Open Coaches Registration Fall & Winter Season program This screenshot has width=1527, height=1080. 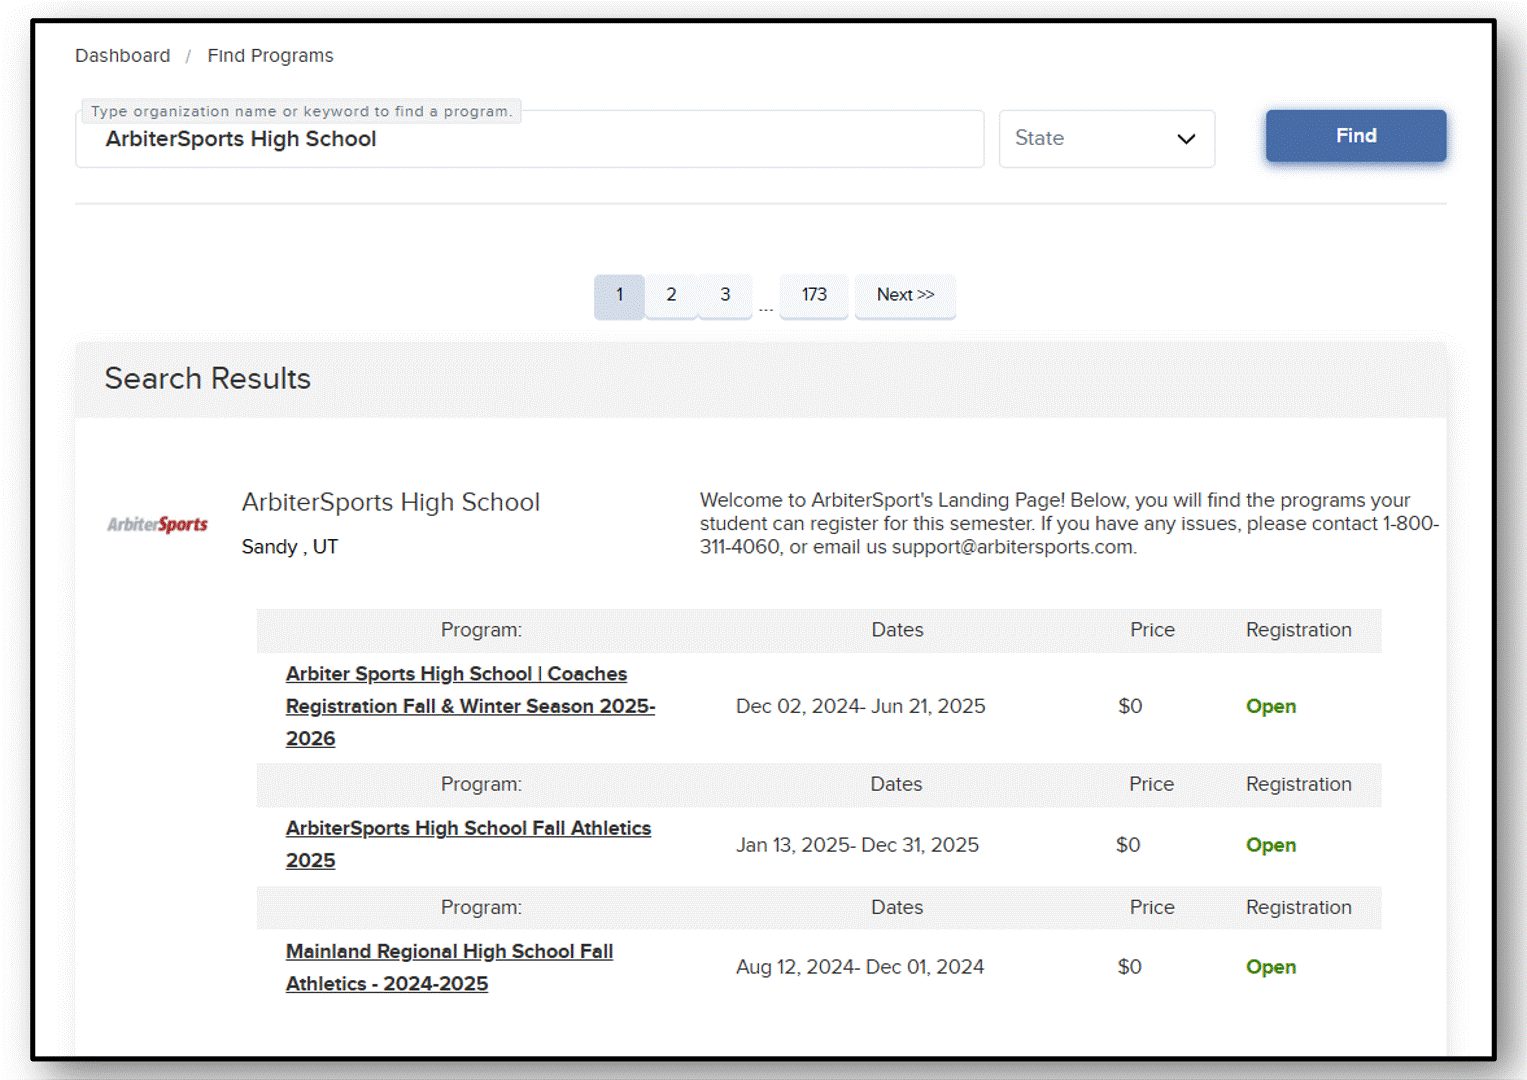(x=470, y=706)
